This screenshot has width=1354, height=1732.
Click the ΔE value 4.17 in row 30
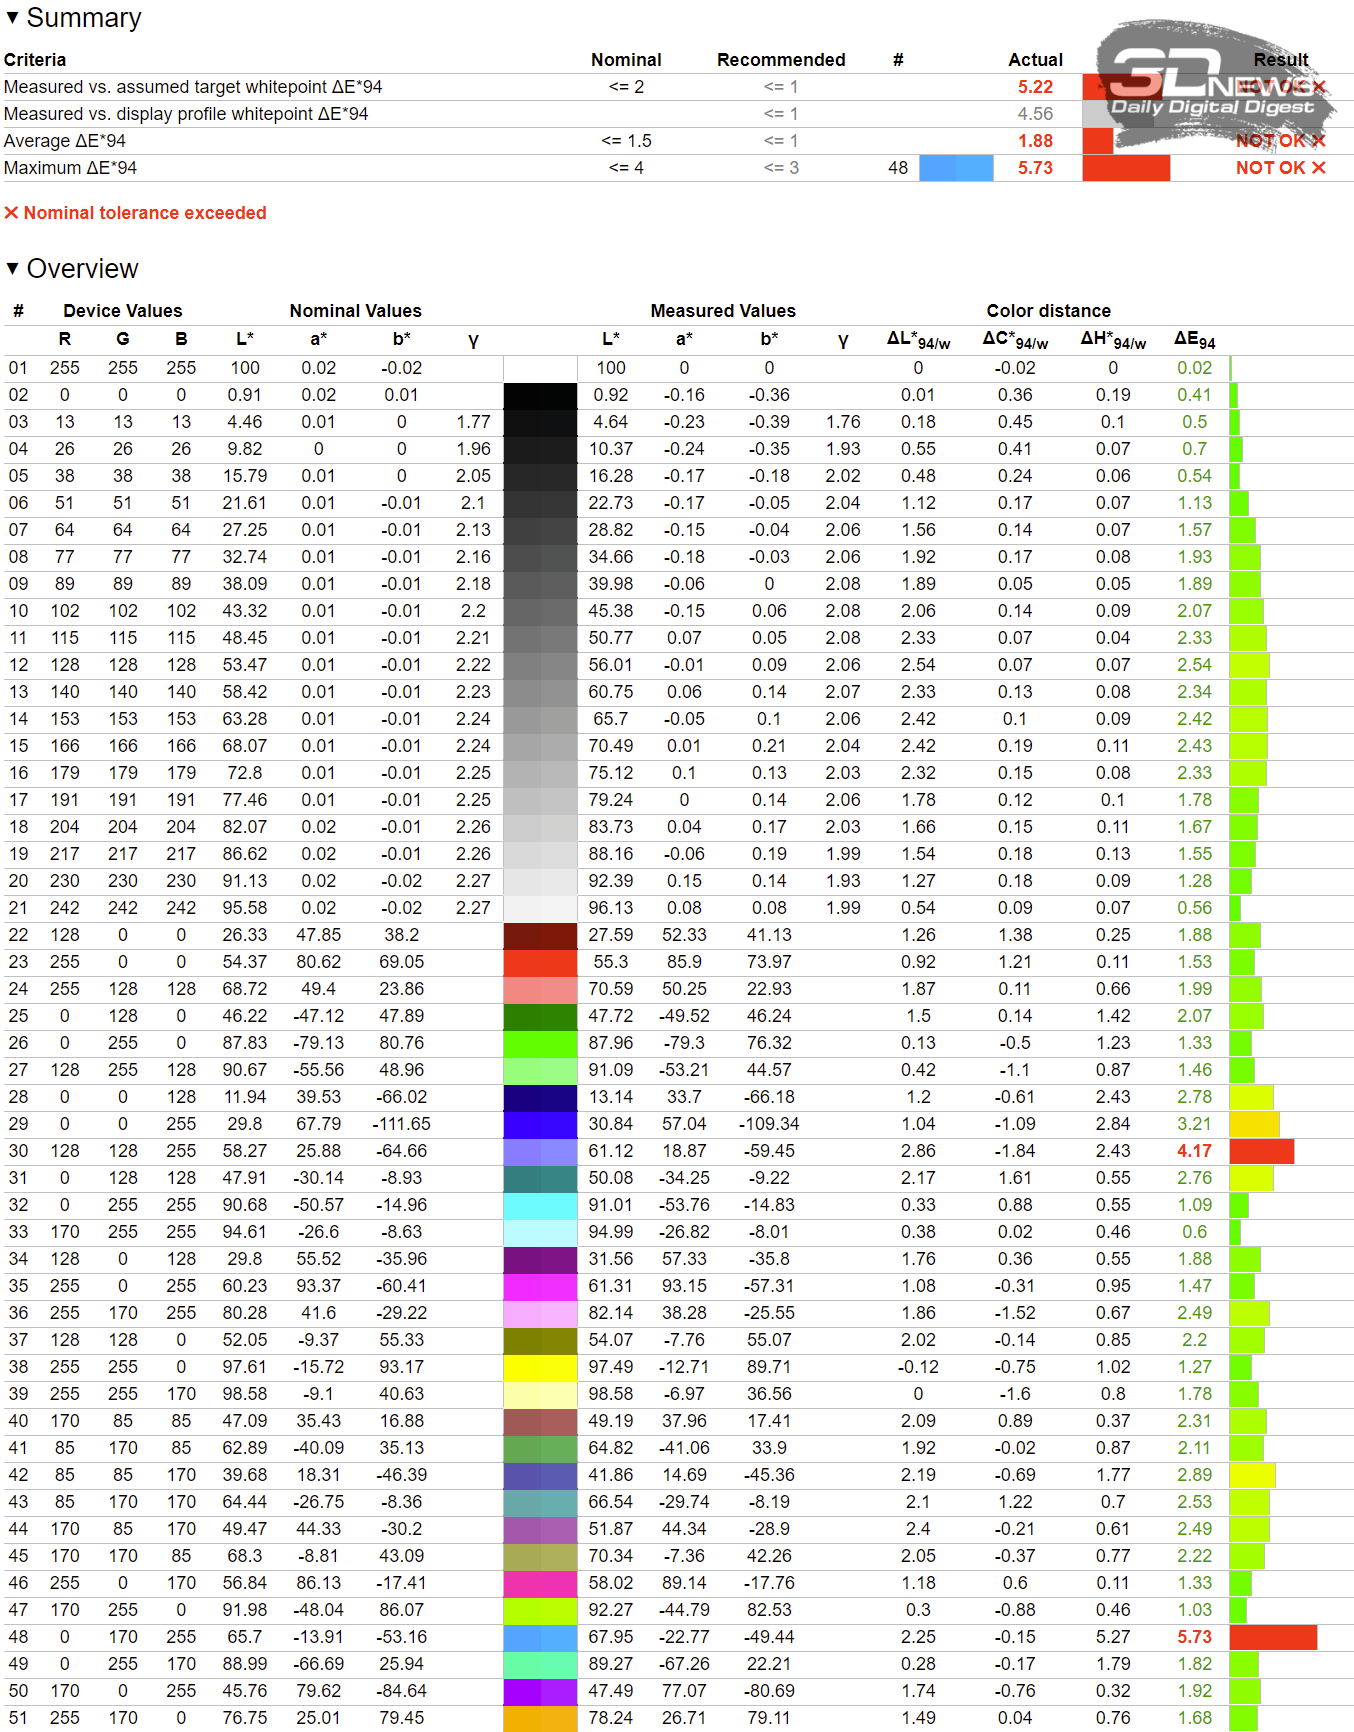pos(1194,1151)
